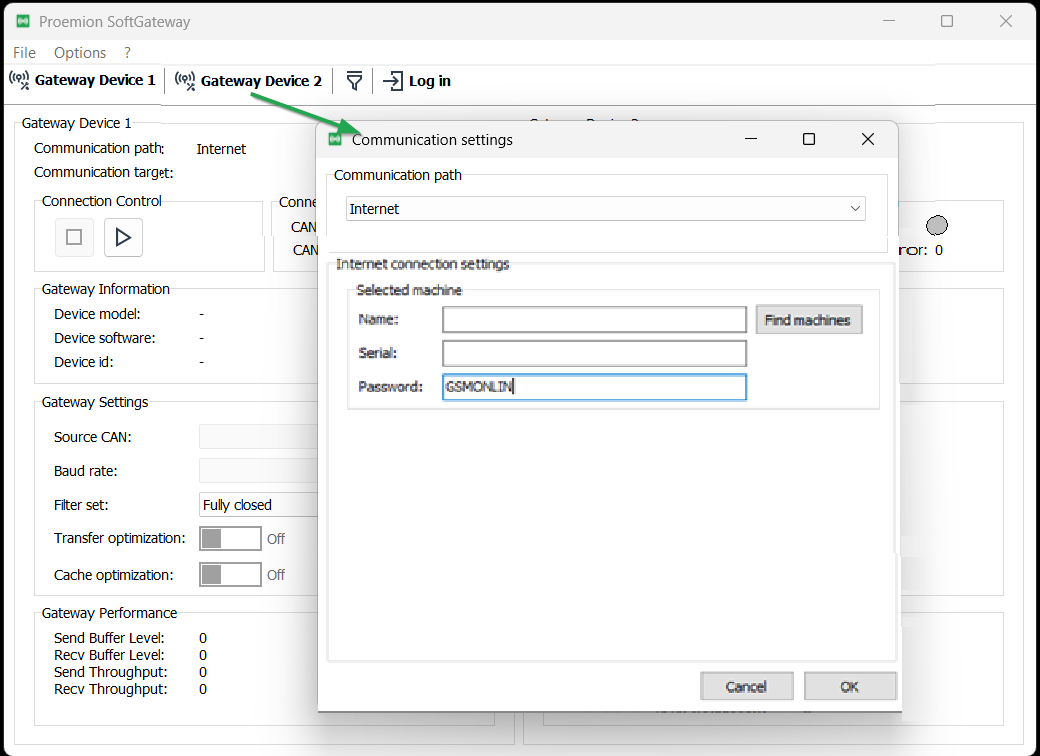
Task: Select the Password field containing GSMONLIN
Action: coord(594,387)
